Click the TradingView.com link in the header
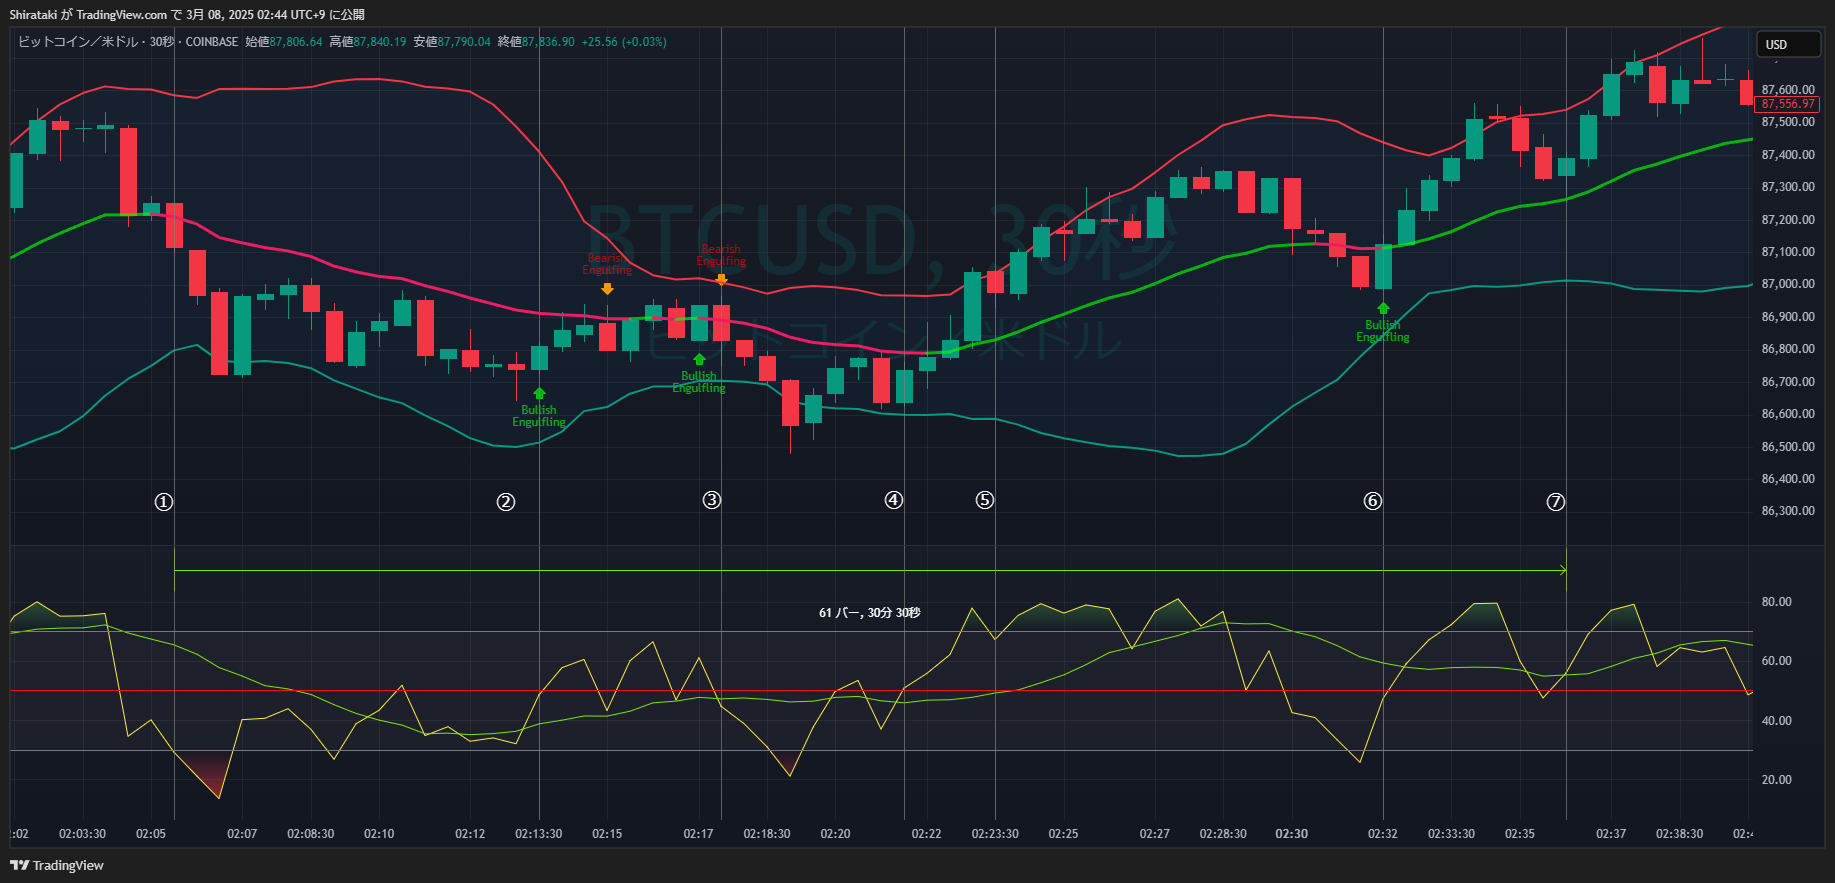The height and width of the screenshot is (883, 1835). click(122, 15)
